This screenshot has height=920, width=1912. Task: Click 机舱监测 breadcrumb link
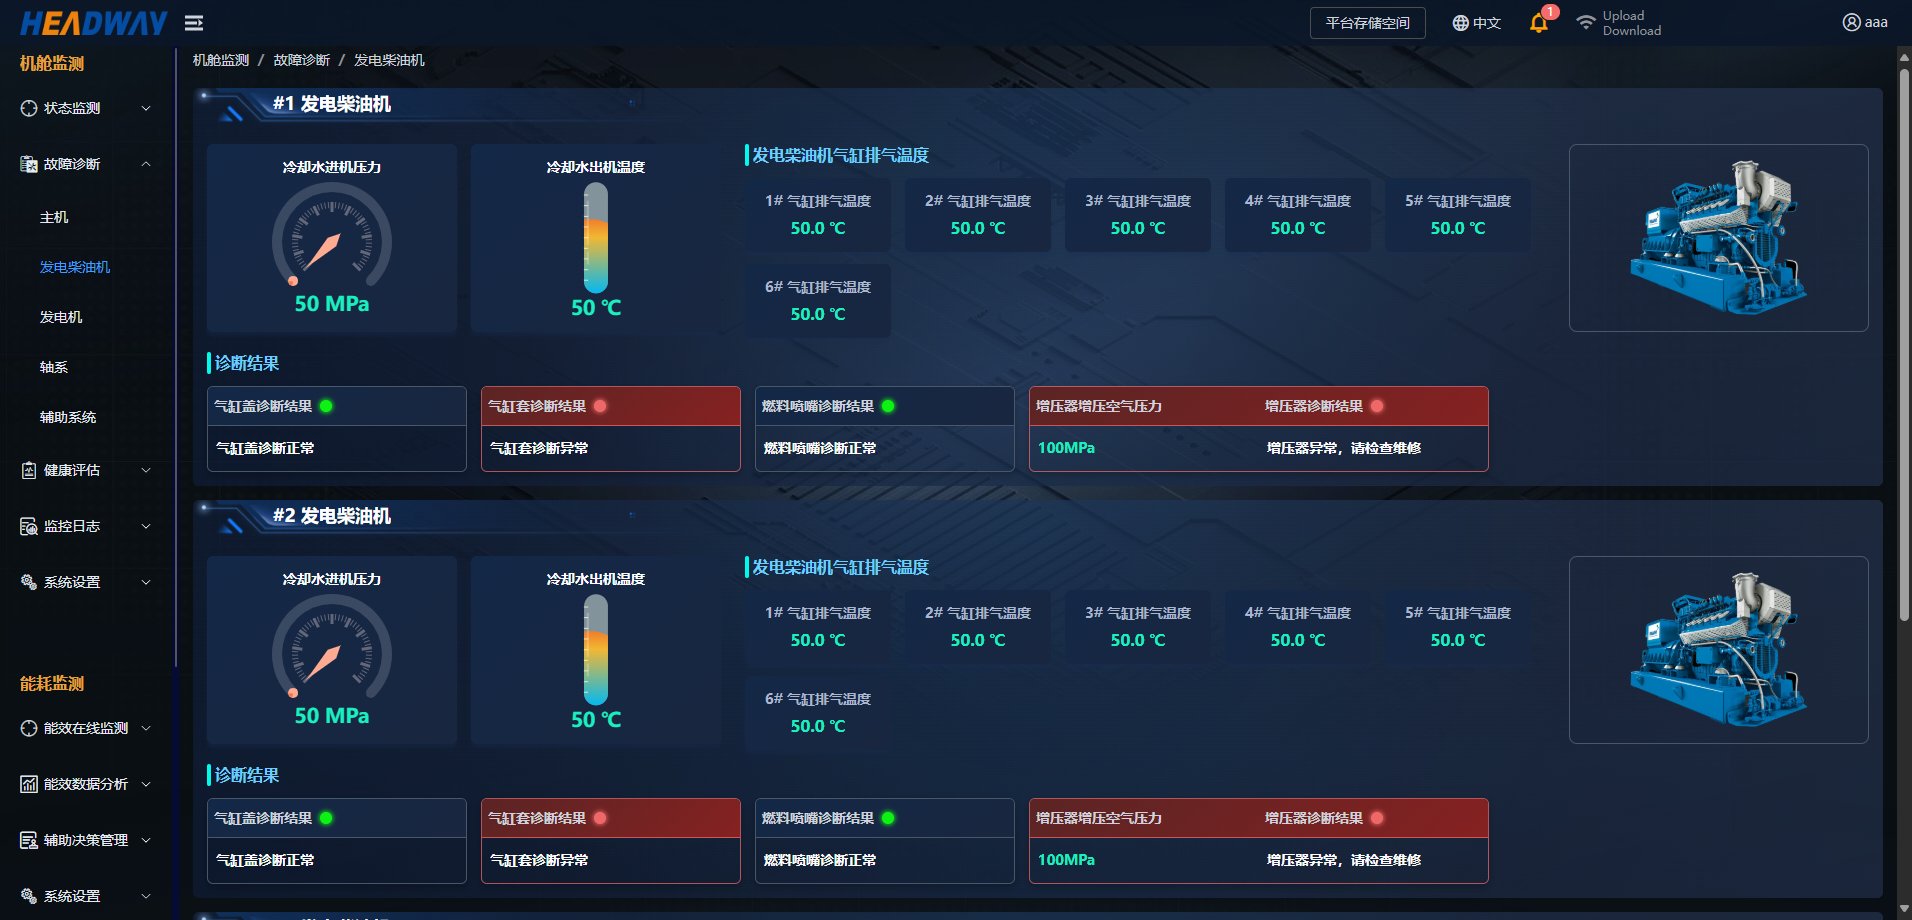(x=221, y=60)
